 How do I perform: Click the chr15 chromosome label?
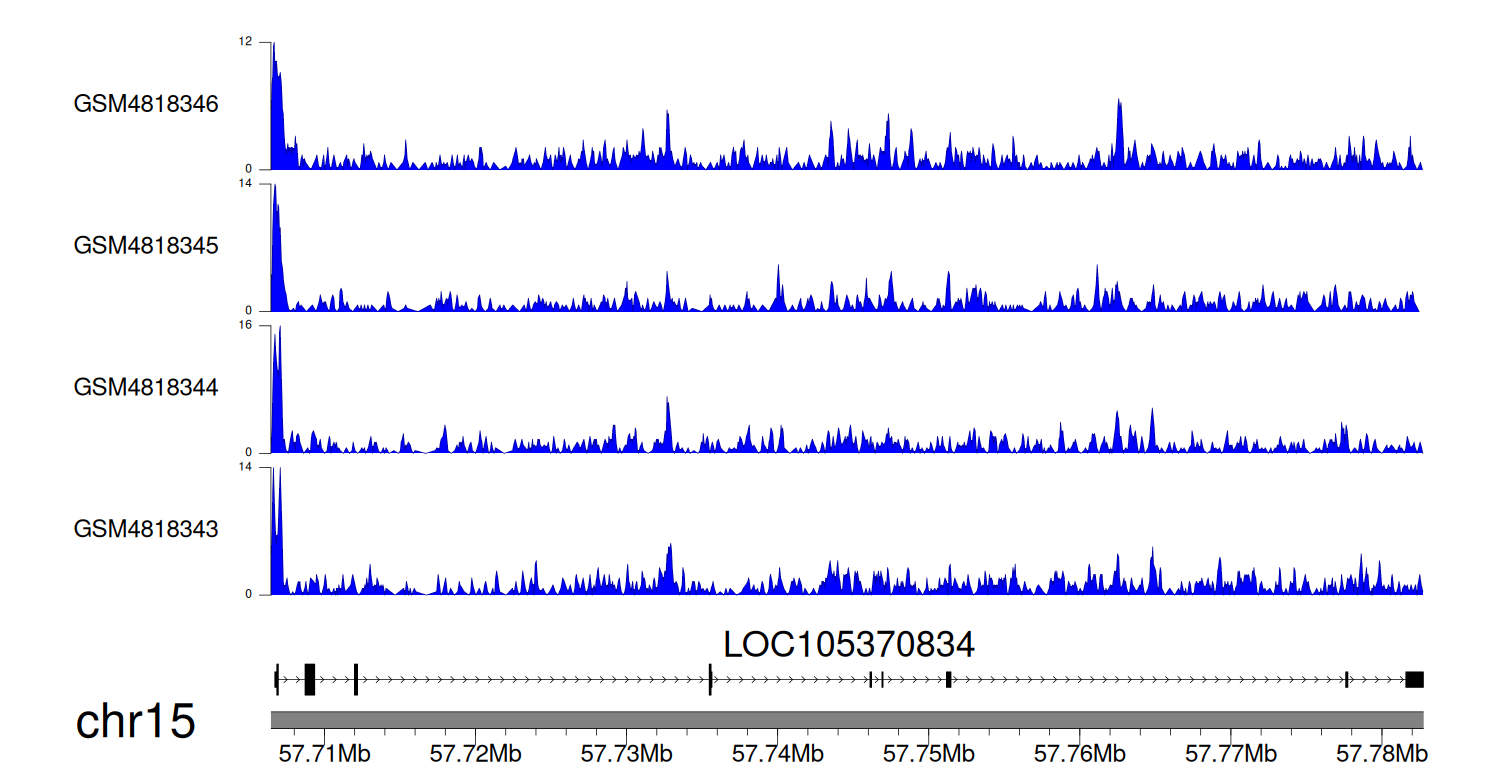(x=135, y=722)
